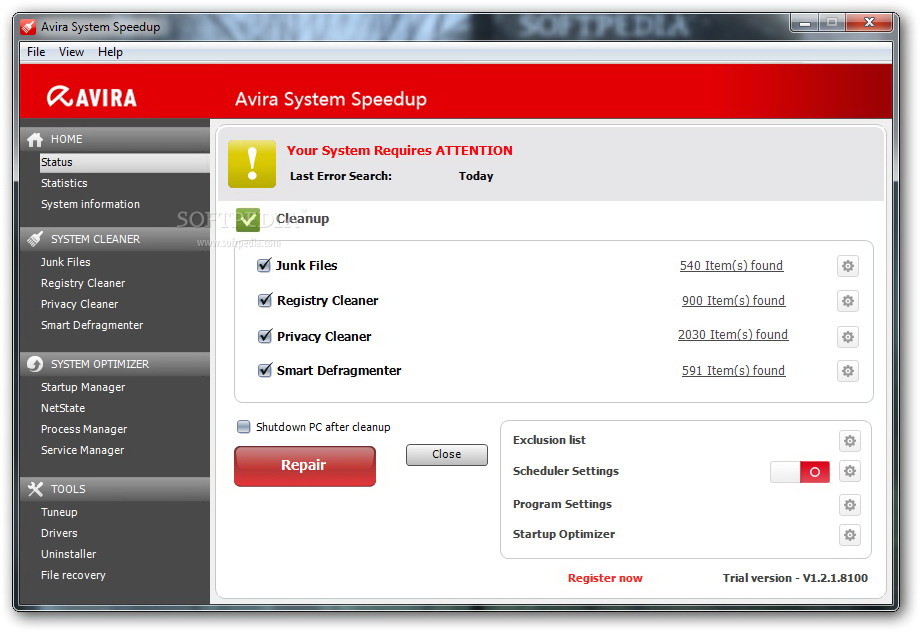The width and height of the screenshot is (920, 632).
Task: Click the green Cleanup checkmark icon
Action: [248, 220]
